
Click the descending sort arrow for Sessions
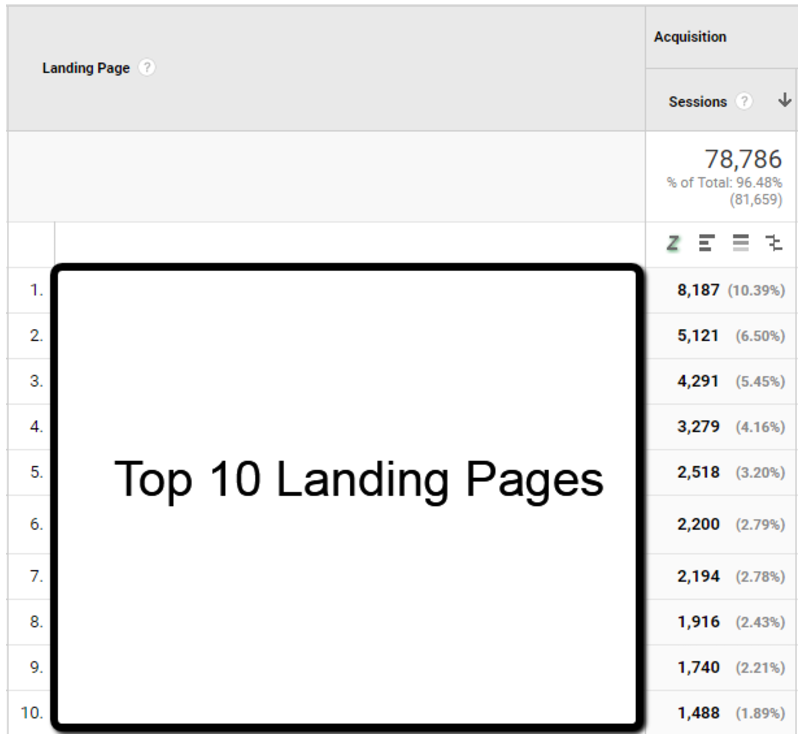784,100
